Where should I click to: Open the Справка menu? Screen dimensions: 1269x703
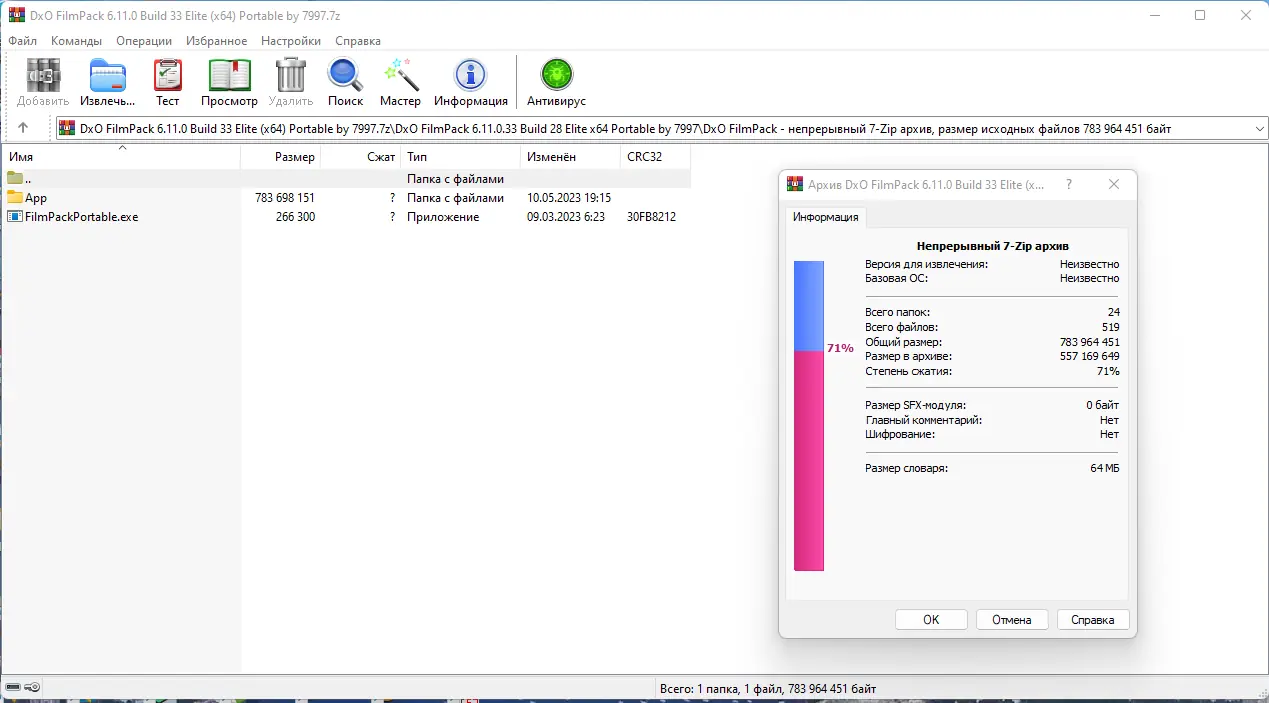(358, 41)
